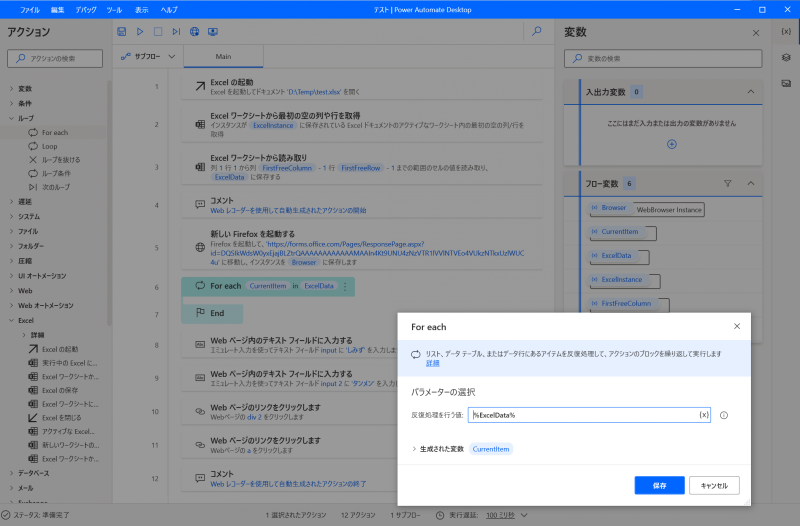Open the desktop recorder toolbar icon
This screenshot has height=526, width=800.
[x=213, y=32]
